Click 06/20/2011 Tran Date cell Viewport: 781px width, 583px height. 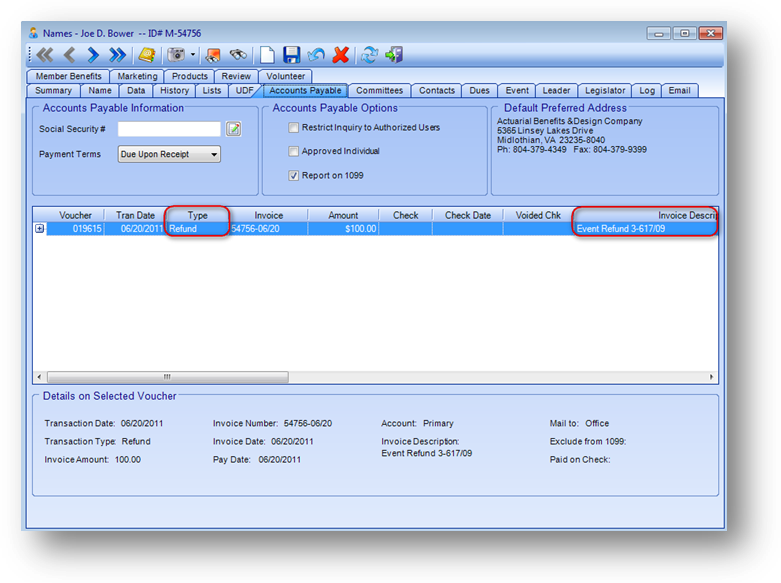coord(135,229)
